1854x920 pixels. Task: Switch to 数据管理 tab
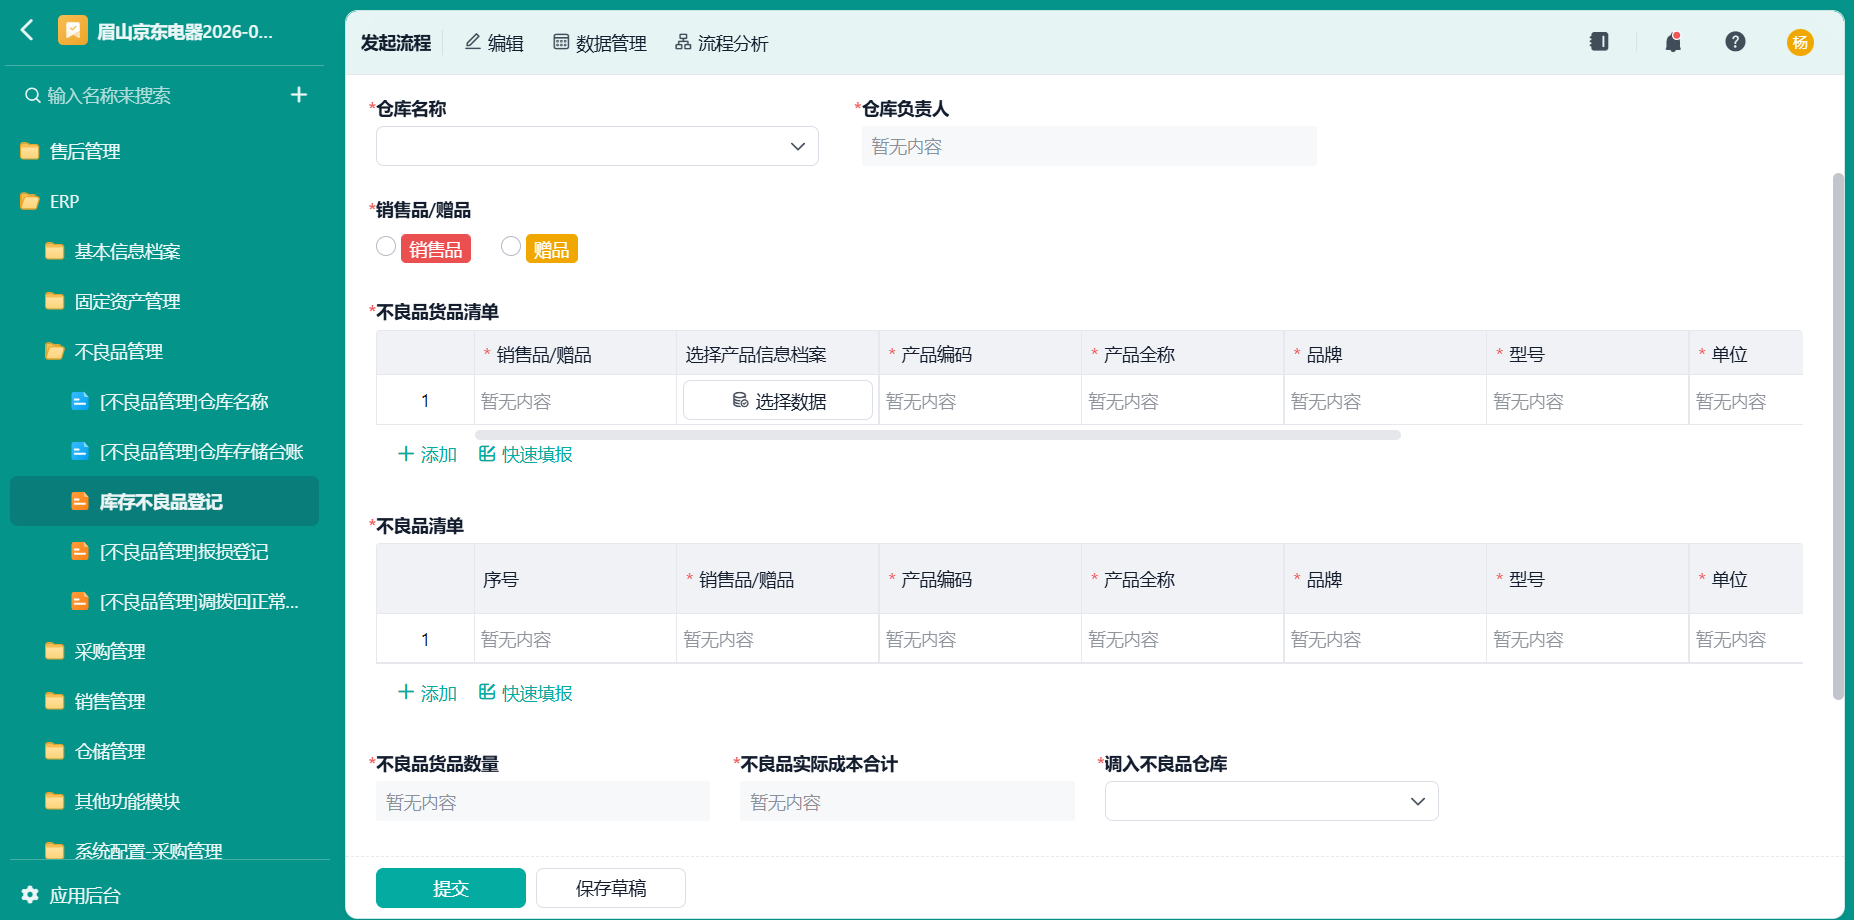[x=600, y=43]
